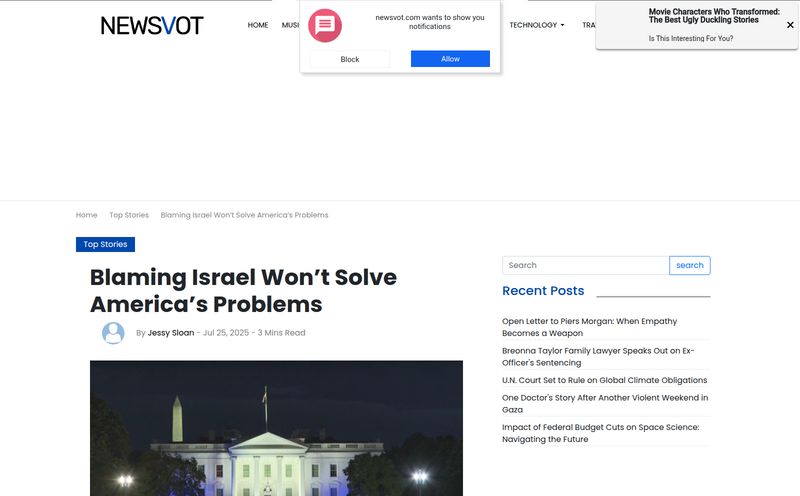Open One Doctor's Story Gaza post
Screen dimensions: 800x496
click(604, 403)
